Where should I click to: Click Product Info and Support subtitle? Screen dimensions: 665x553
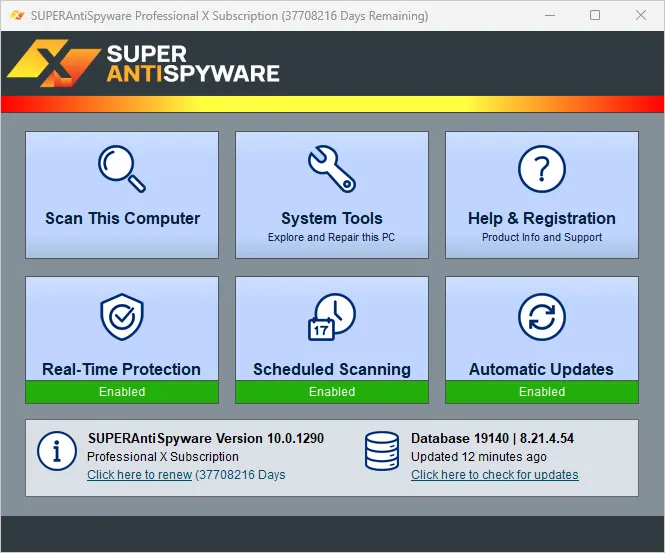542,237
